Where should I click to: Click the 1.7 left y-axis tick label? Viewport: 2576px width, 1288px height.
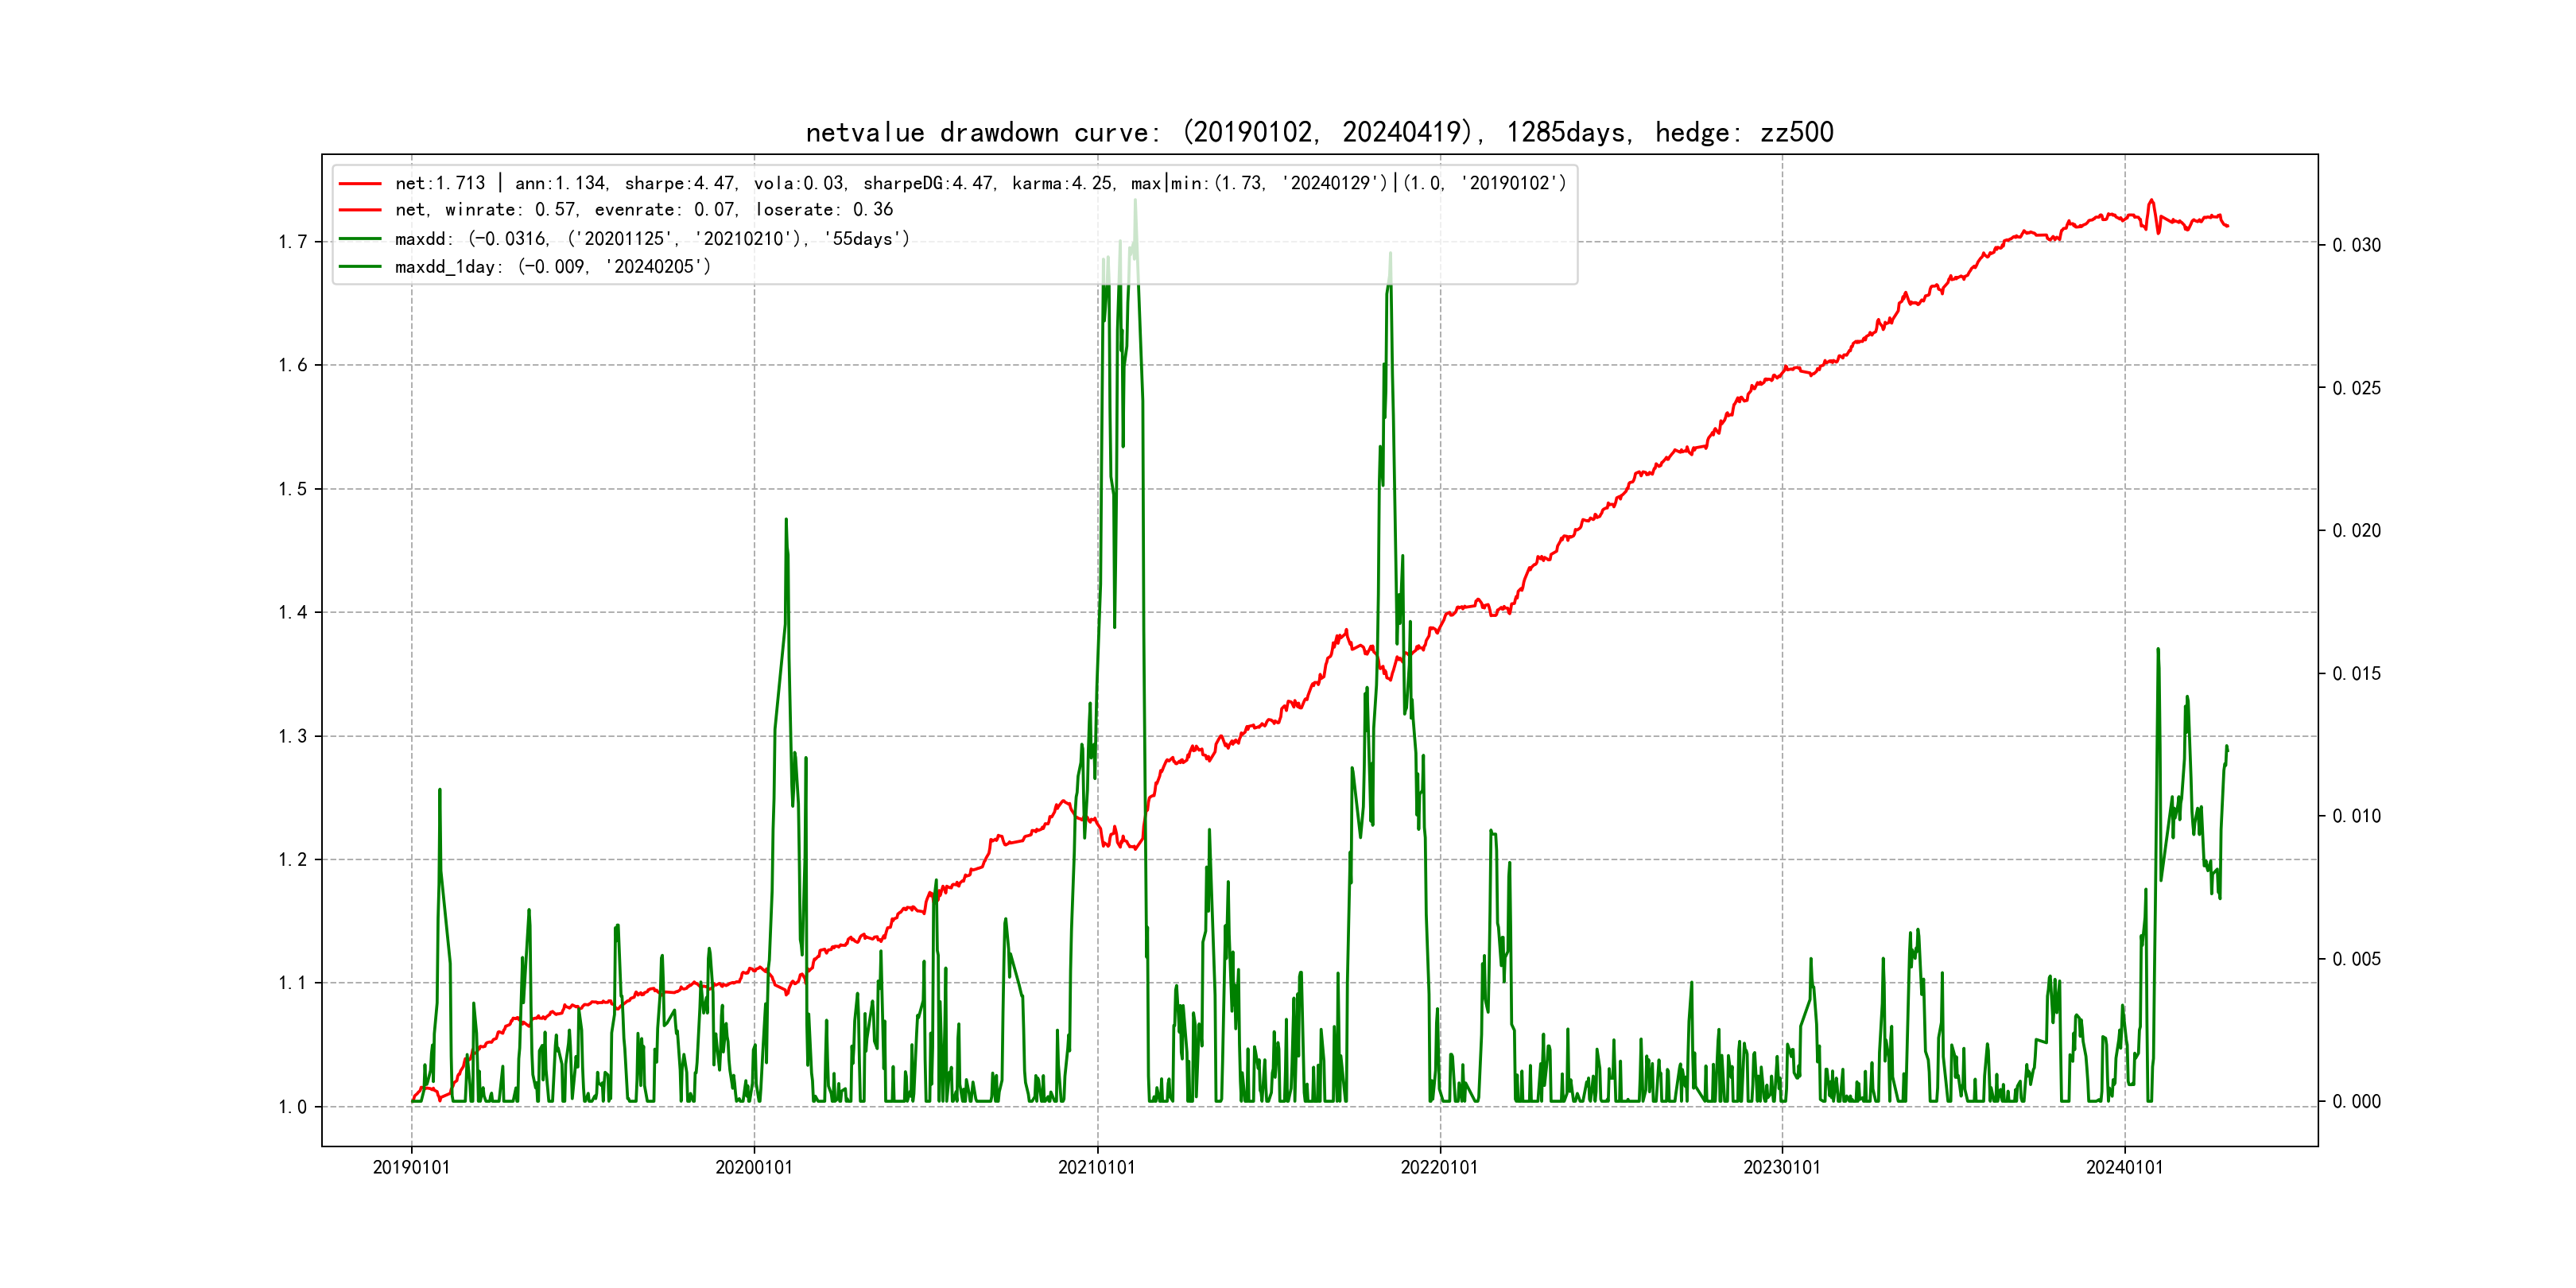293,242
